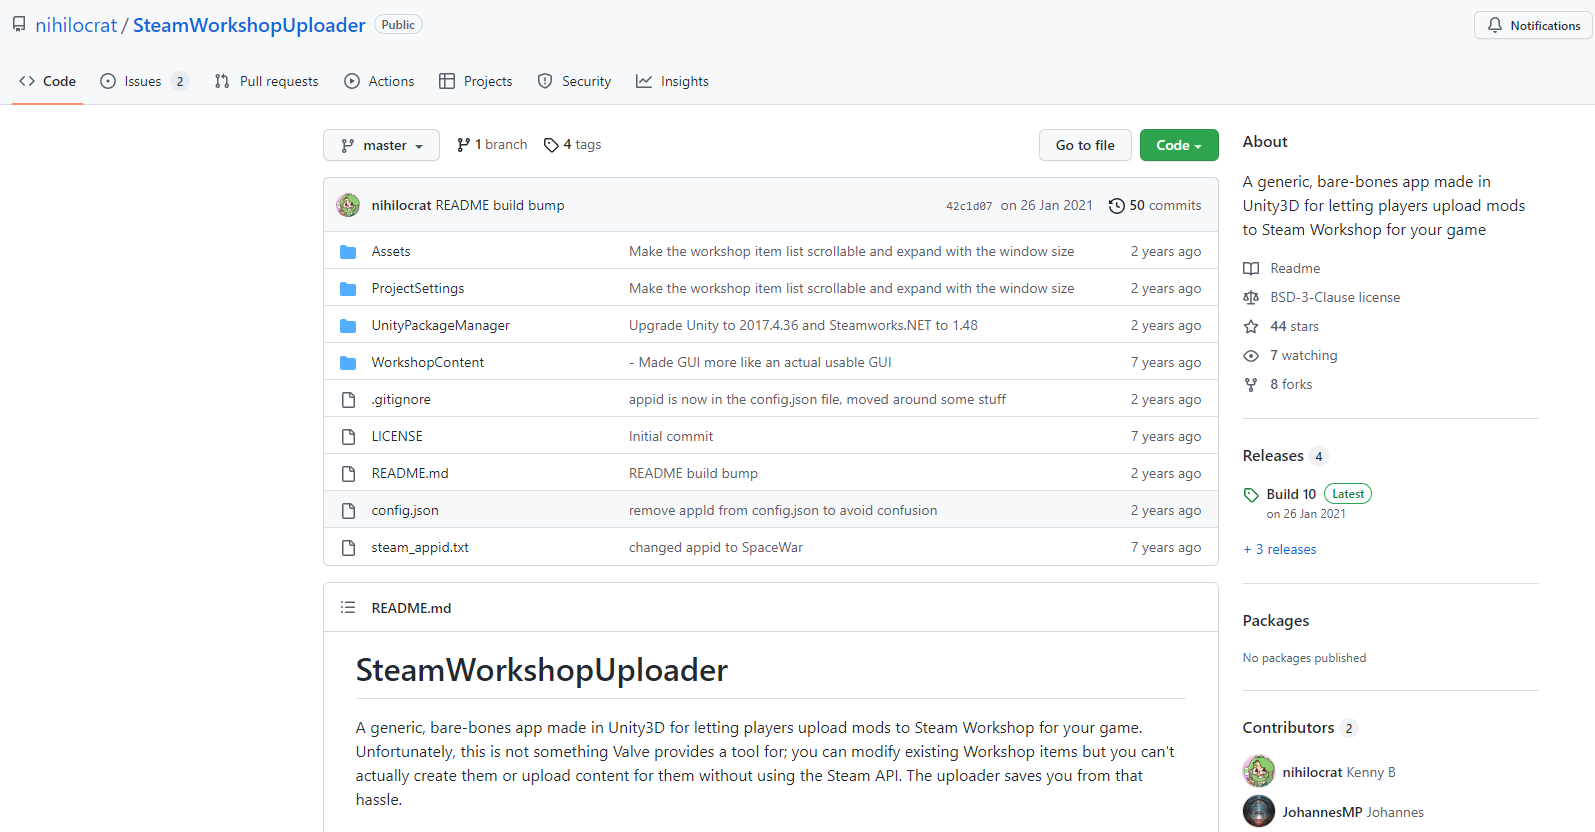The height and width of the screenshot is (832, 1595).
Task: Open the 42c1d07 commit hash link
Action: pyautogui.click(x=969, y=206)
